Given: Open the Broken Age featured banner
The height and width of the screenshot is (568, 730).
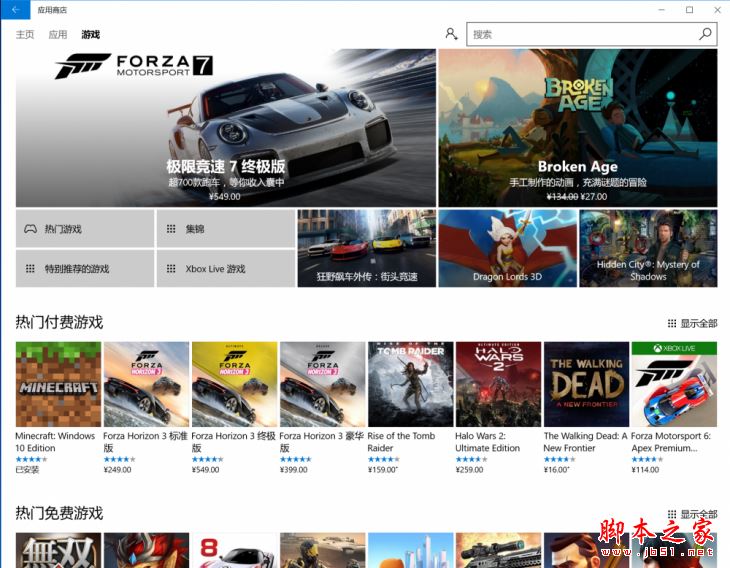Looking at the screenshot, I should point(578,128).
